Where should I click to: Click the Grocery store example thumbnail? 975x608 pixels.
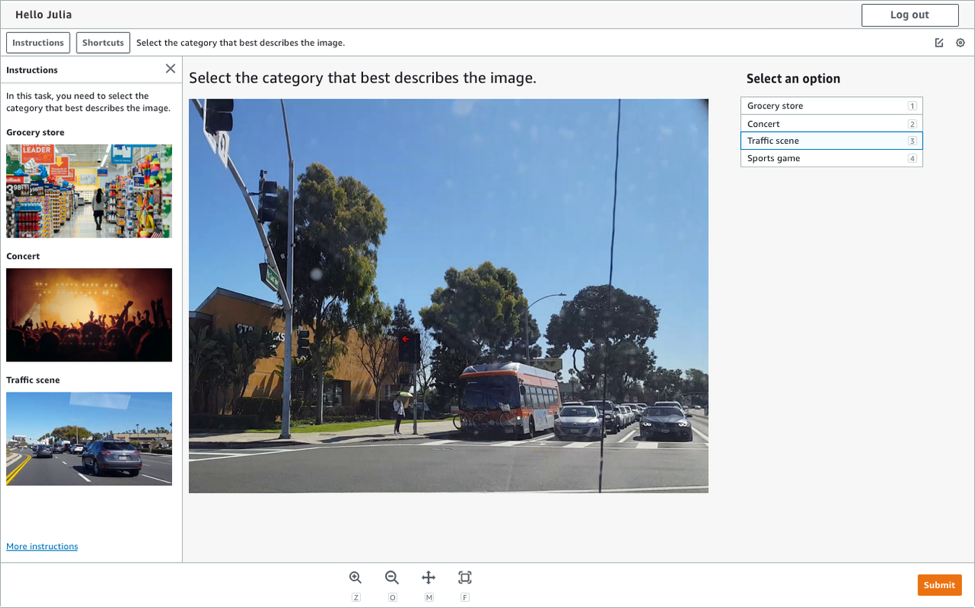click(x=89, y=191)
